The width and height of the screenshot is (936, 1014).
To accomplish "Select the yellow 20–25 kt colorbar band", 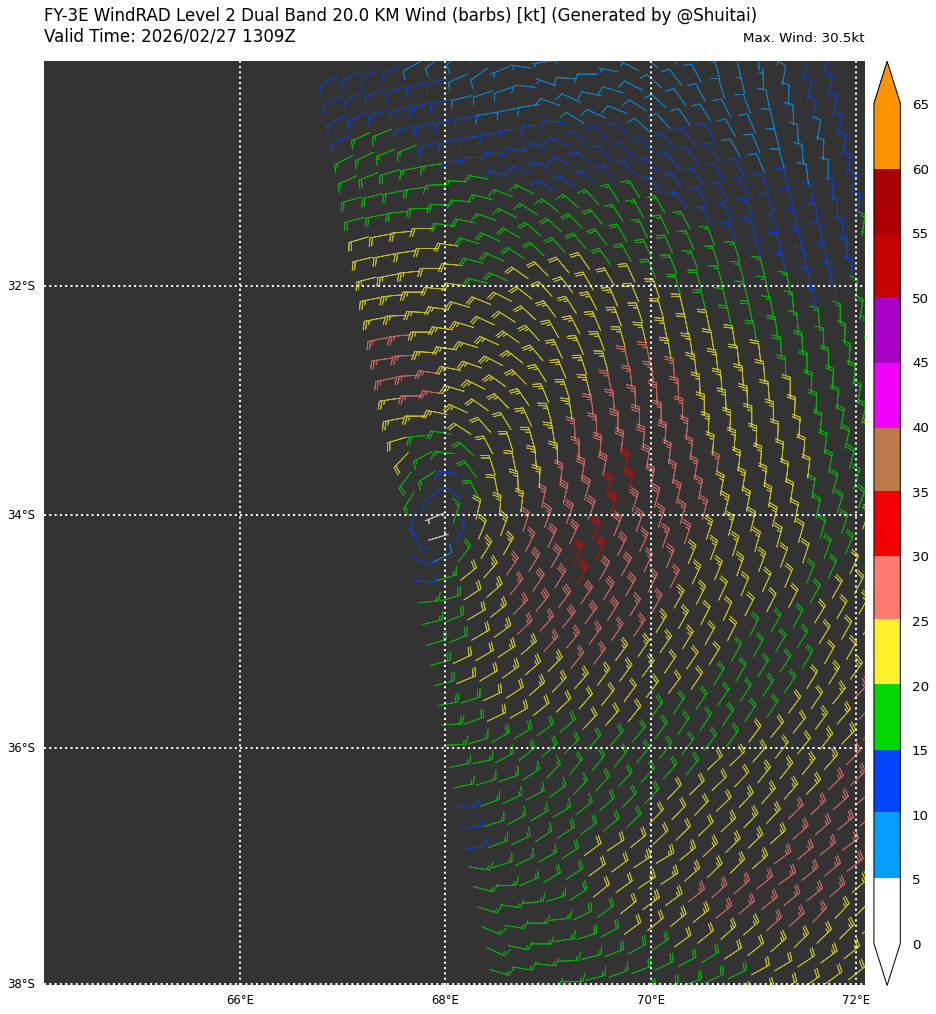I will (886, 652).
